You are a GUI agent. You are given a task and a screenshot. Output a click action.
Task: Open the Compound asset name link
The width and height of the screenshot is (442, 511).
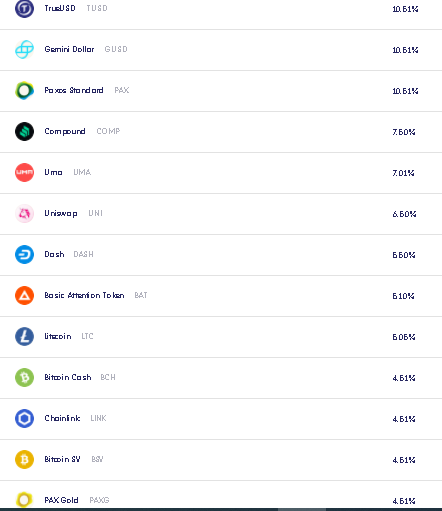click(65, 131)
